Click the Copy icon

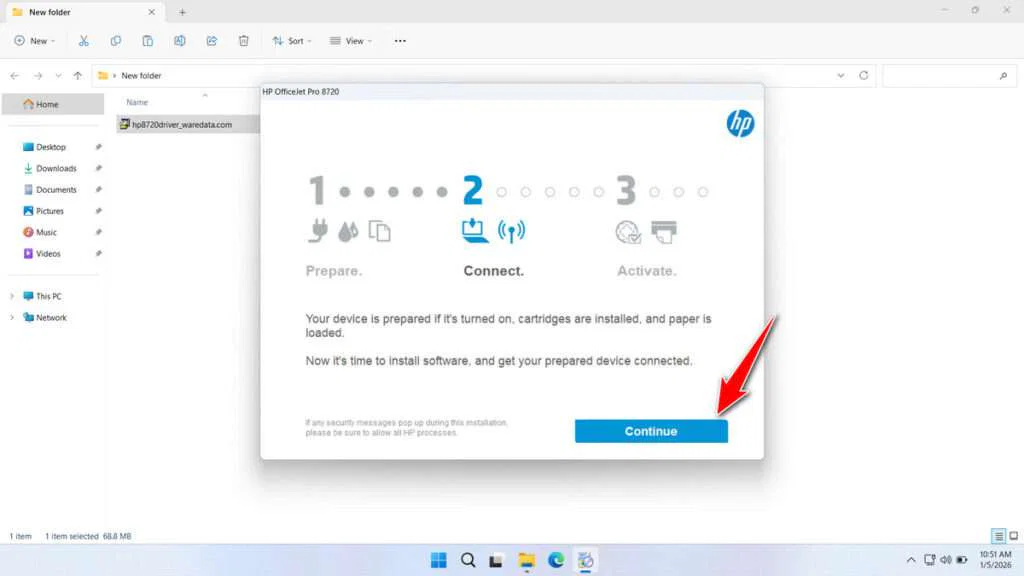(x=116, y=40)
